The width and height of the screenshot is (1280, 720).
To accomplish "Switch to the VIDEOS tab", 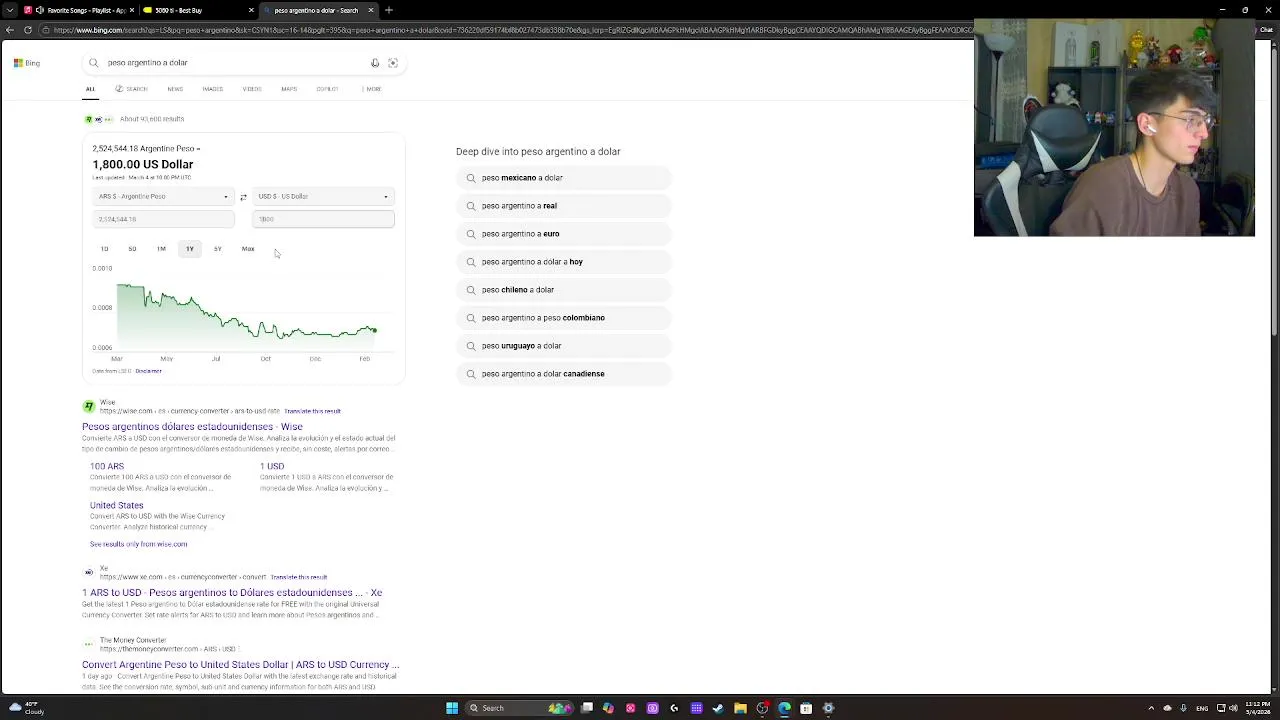I will pos(252,89).
